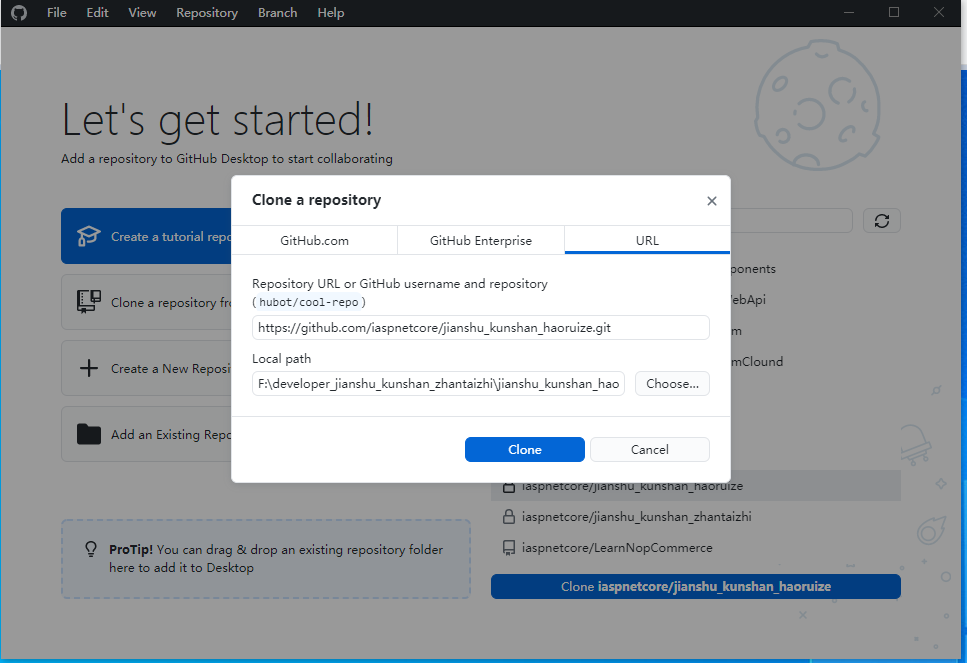This screenshot has width=967, height=663.
Task: Click the lightbulb ProTip icon
Action: 91,549
